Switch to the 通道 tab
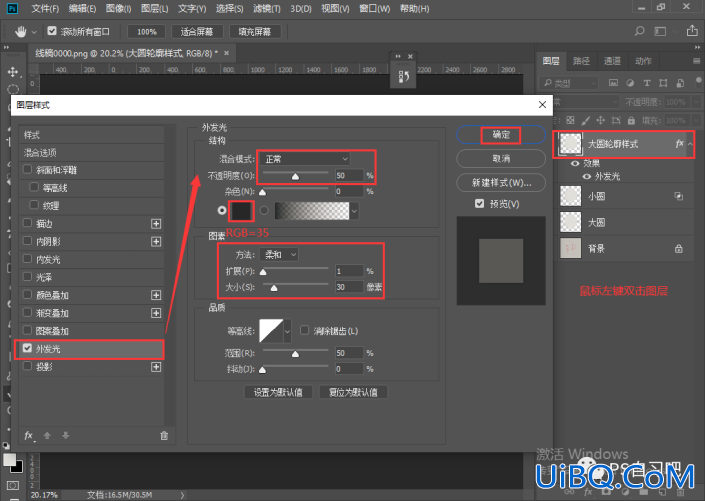The image size is (705, 501). coord(612,61)
